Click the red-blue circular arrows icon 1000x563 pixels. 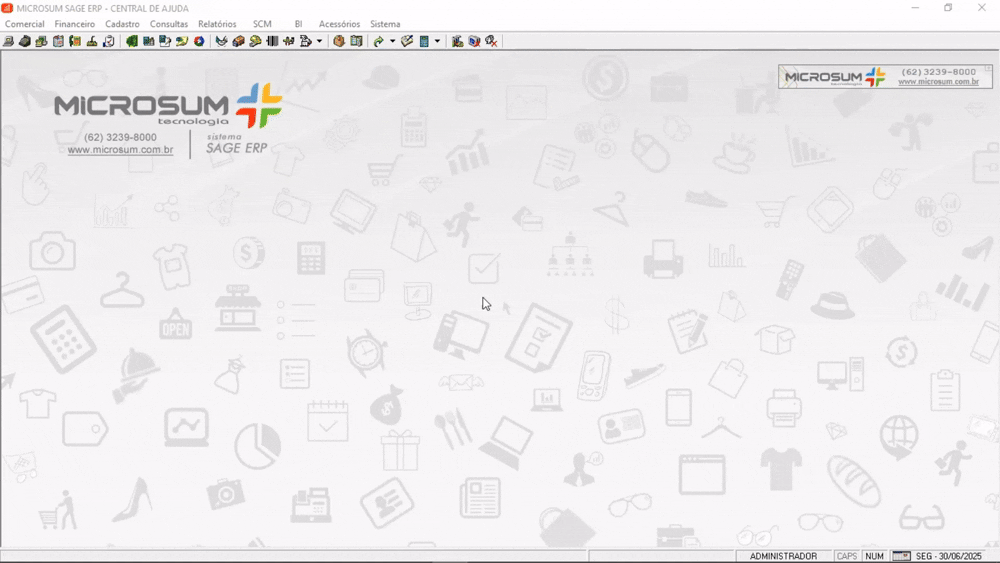(x=199, y=41)
